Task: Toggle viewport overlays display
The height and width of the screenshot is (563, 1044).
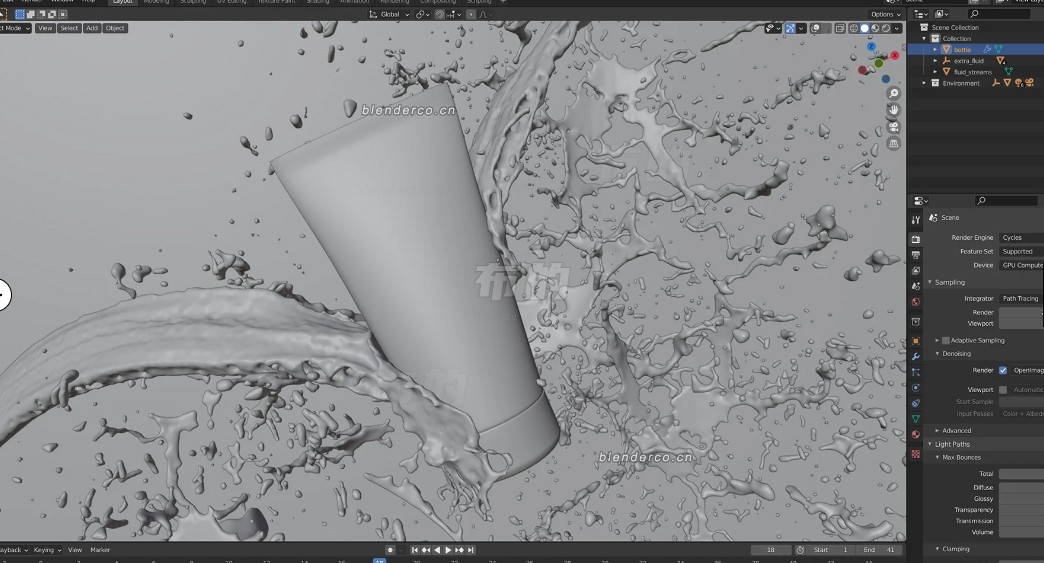Action: tap(815, 29)
